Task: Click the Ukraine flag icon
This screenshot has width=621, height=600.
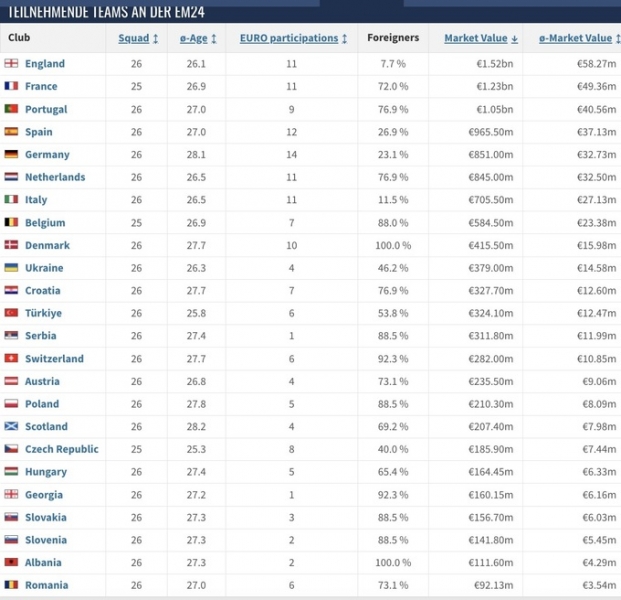Action: (12, 268)
